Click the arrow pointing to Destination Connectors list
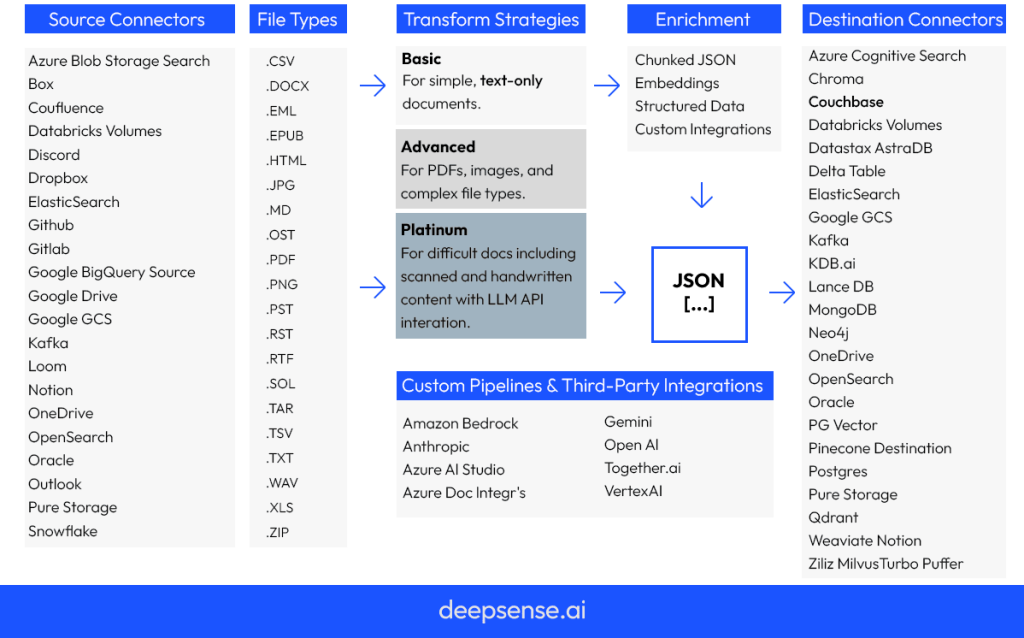The image size is (1024, 638). pos(782,292)
